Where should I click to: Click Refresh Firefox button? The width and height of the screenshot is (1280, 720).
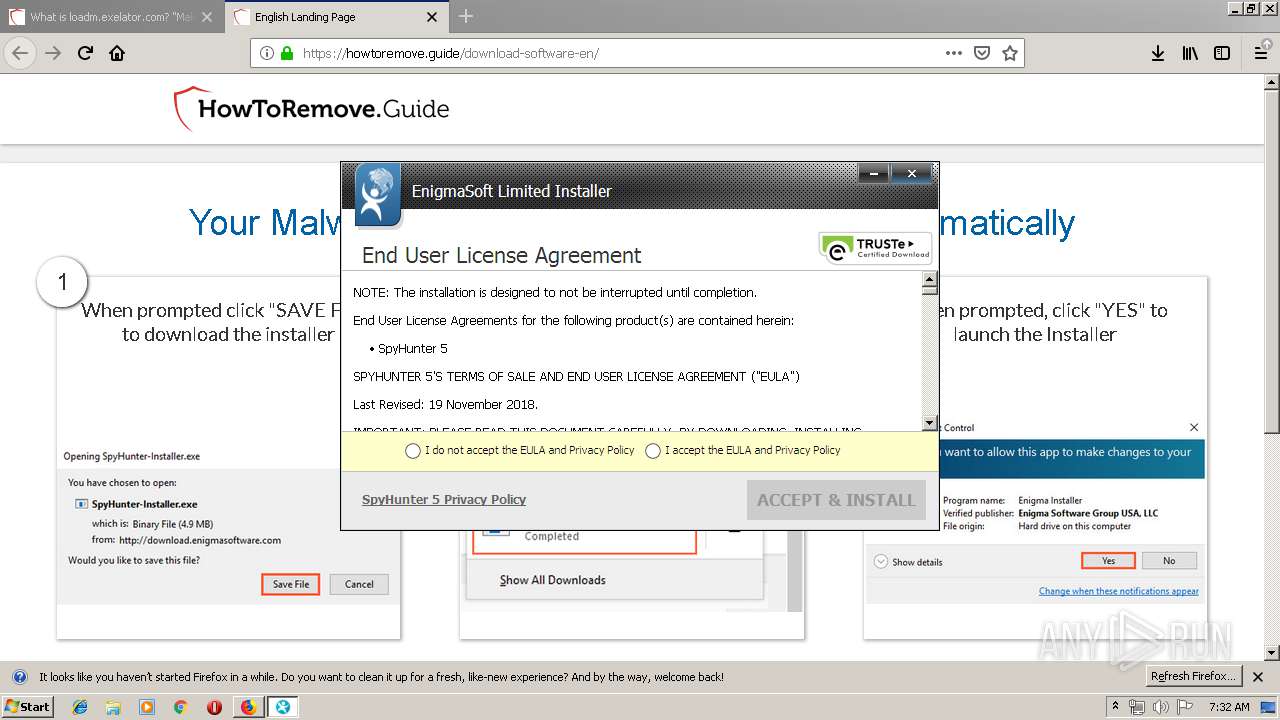click(x=1193, y=676)
